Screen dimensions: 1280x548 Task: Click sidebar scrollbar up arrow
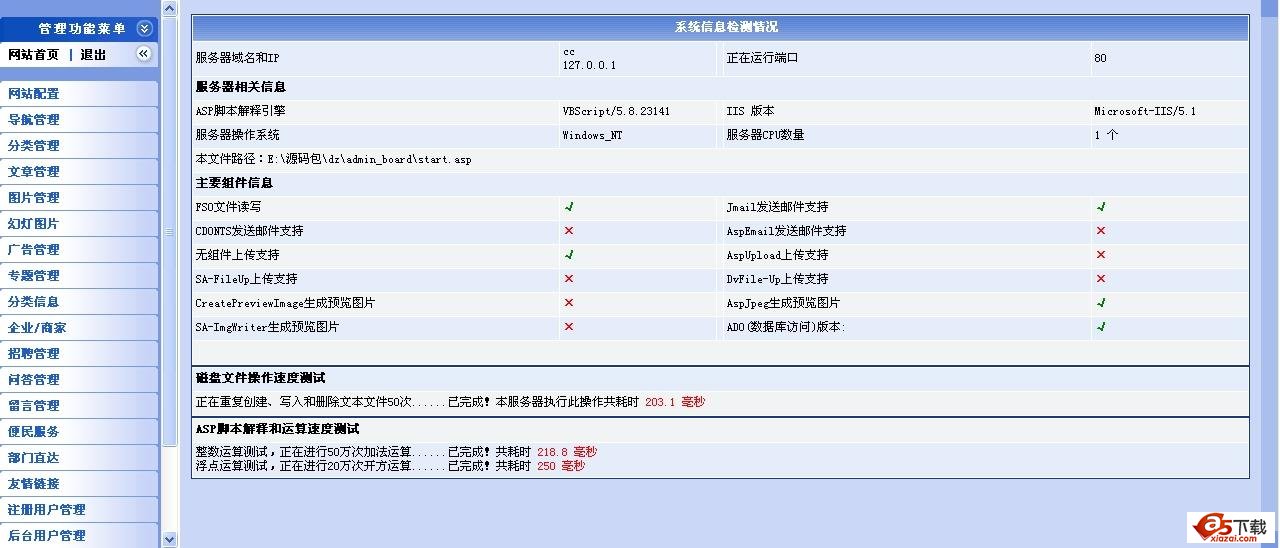point(169,8)
